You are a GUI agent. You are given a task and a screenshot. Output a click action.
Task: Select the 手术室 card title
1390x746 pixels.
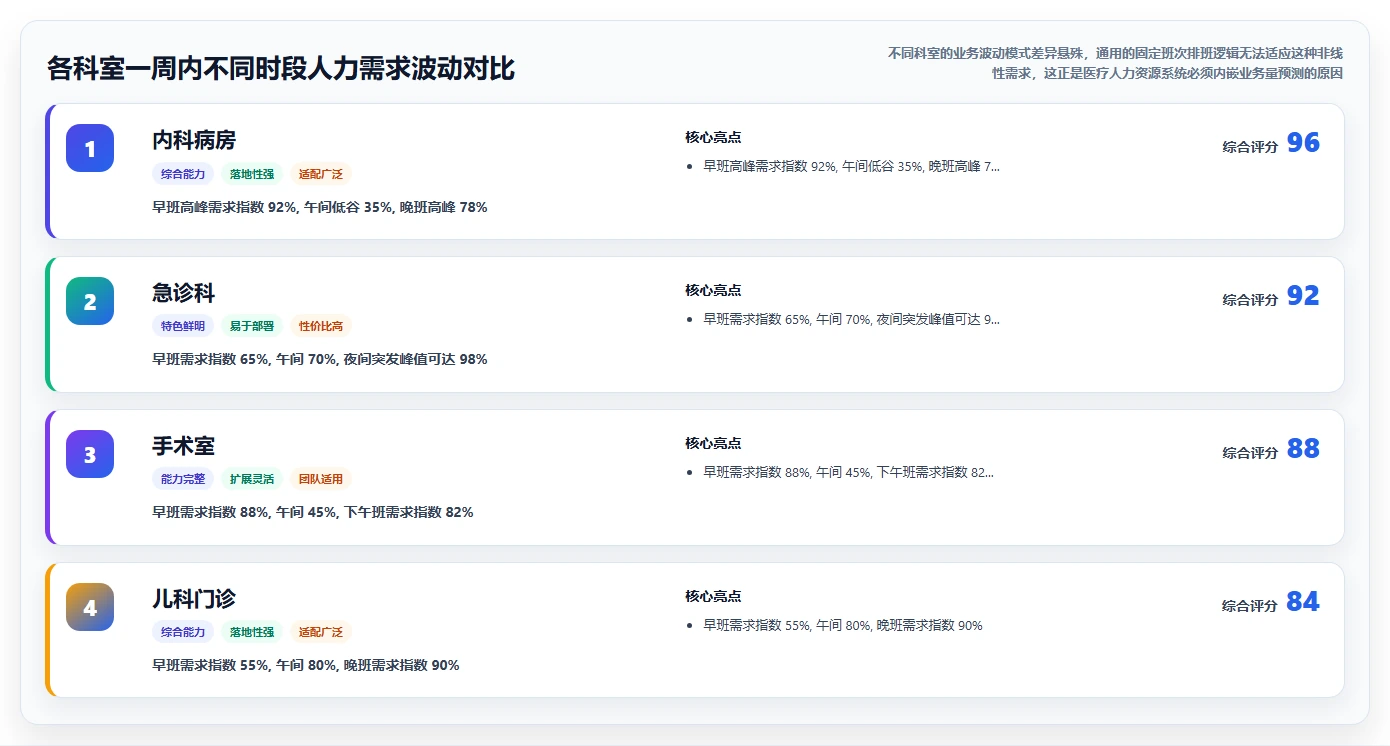[x=183, y=446]
